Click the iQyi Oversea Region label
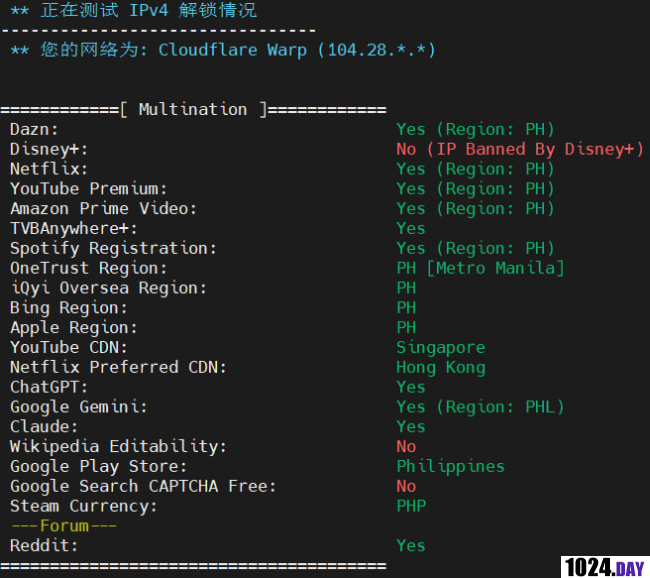The image size is (650, 578). (x=109, y=288)
